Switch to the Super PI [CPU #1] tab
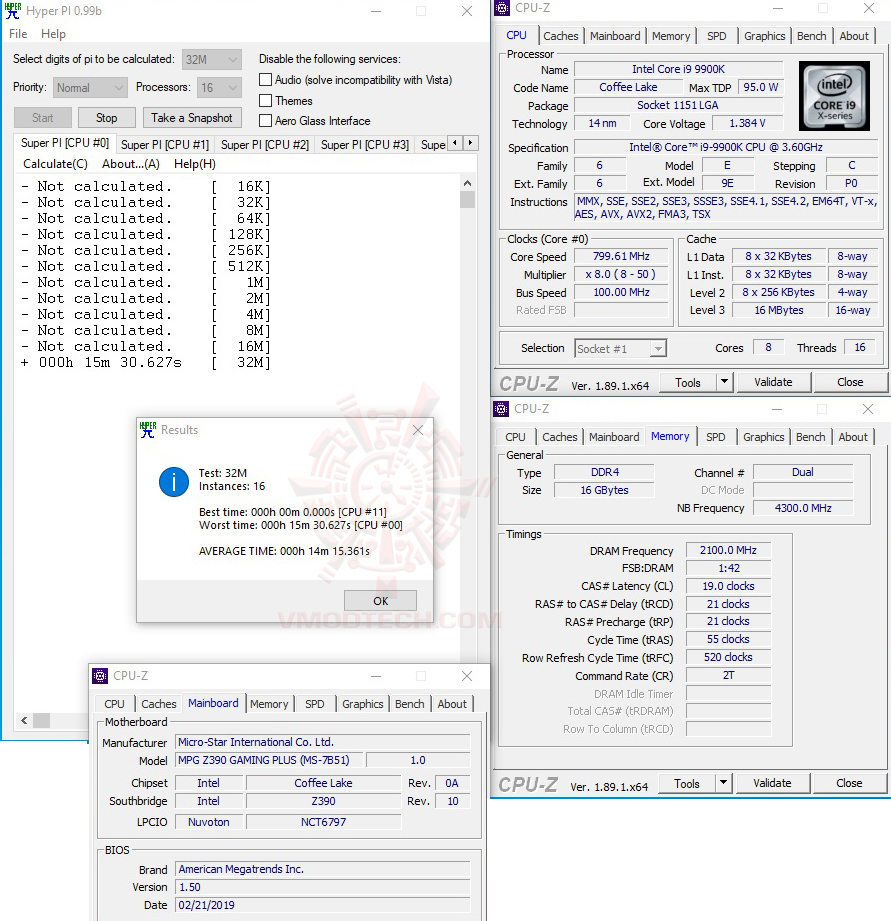 (165, 144)
